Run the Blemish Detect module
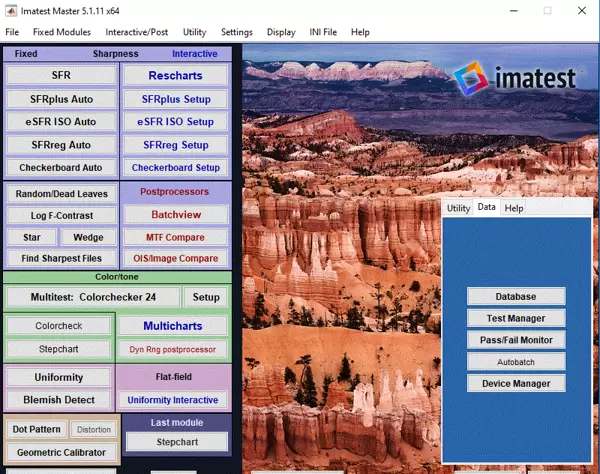 coord(58,400)
